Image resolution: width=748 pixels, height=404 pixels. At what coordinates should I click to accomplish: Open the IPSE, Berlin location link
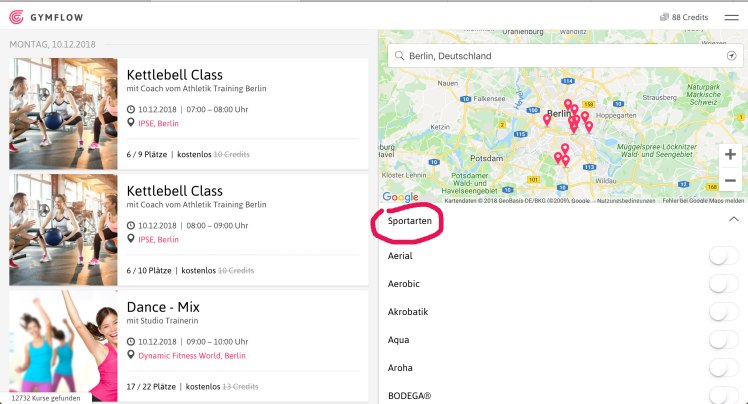point(158,123)
